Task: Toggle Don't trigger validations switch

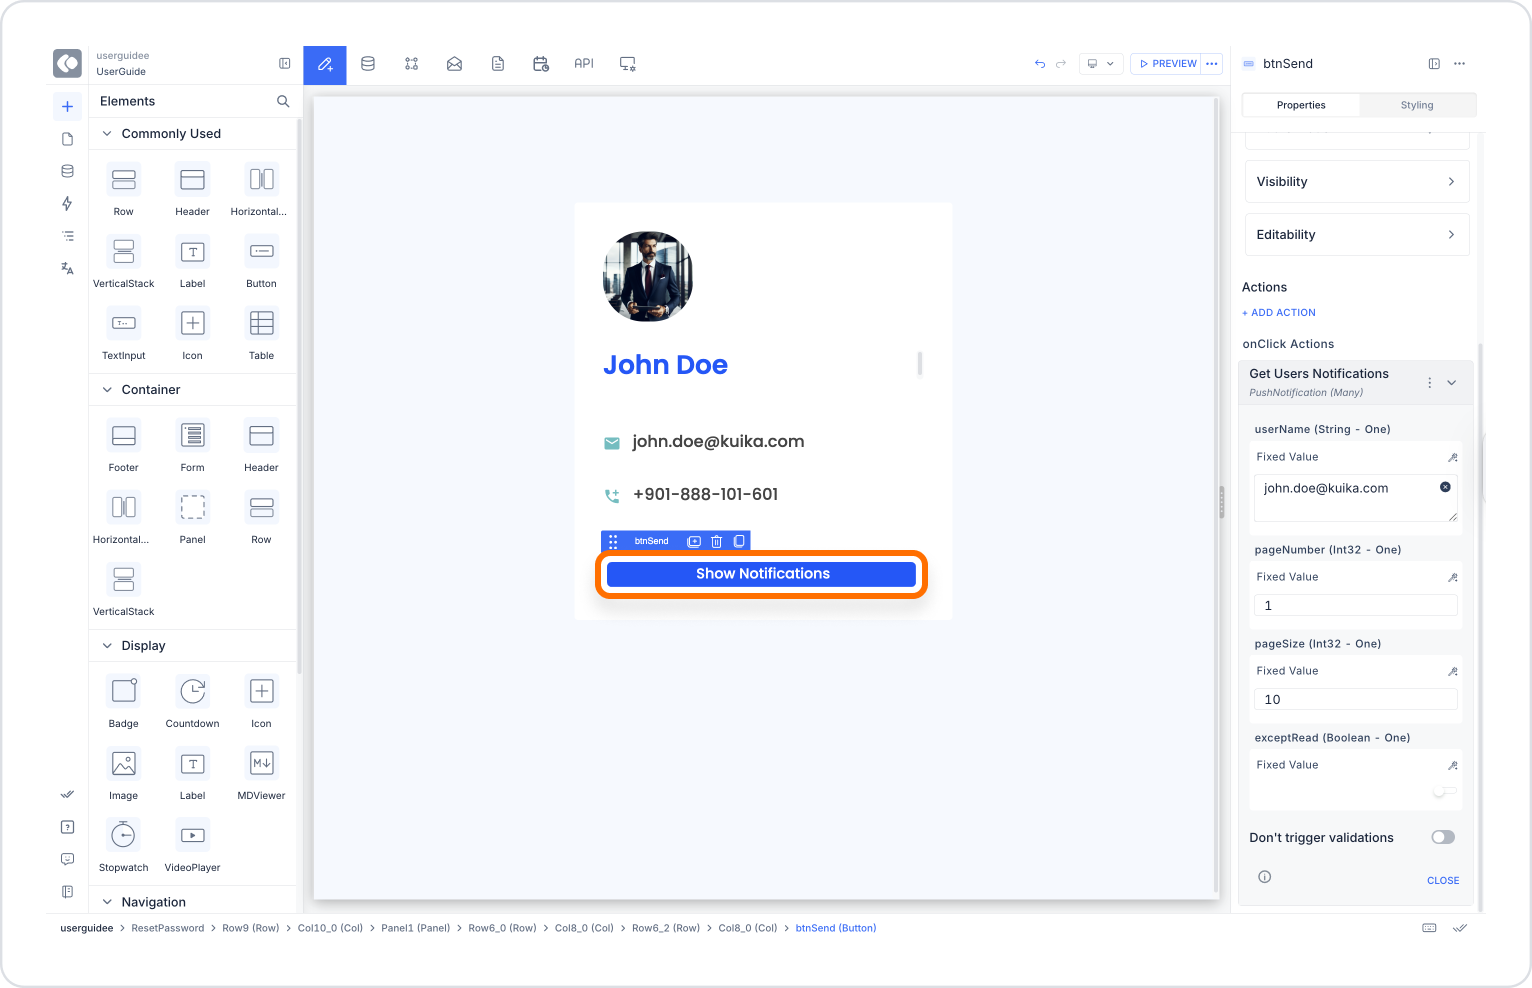Action: (1443, 837)
